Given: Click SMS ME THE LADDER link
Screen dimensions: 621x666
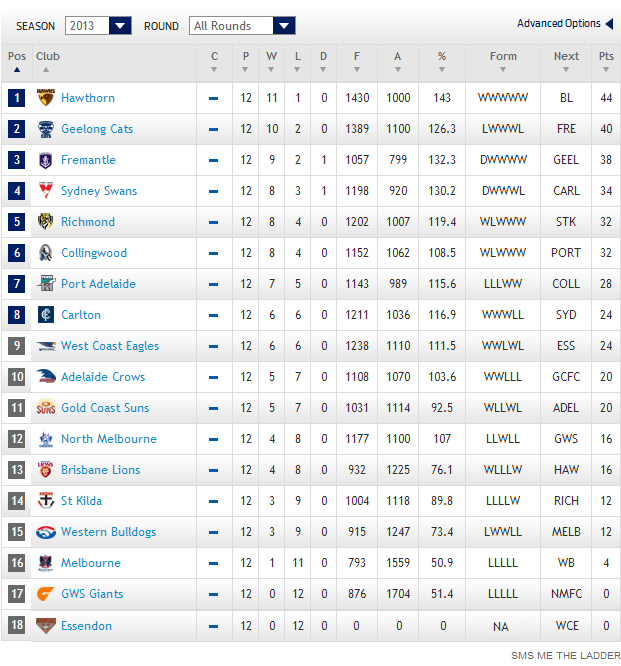Looking at the screenshot, I should coord(565,656).
